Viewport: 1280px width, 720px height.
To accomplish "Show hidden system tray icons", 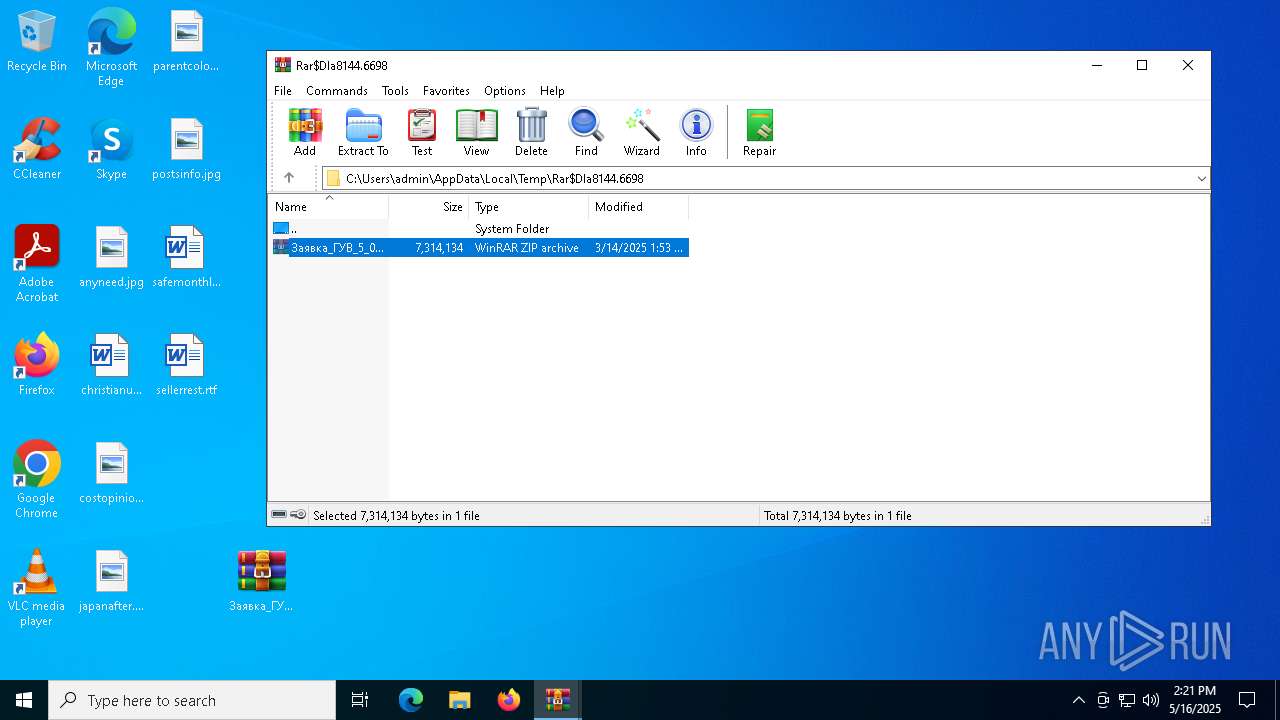I will (x=1078, y=700).
